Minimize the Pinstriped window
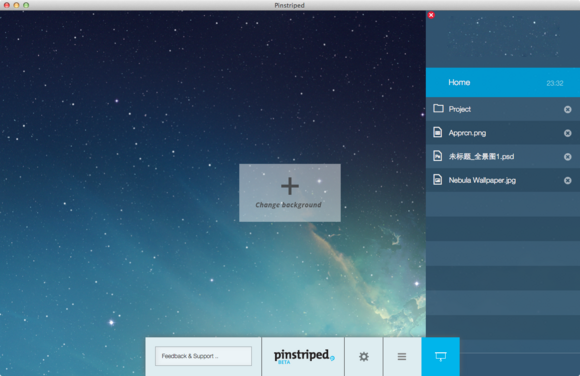Image resolution: width=580 pixels, height=376 pixels. pyautogui.click(x=16, y=5)
